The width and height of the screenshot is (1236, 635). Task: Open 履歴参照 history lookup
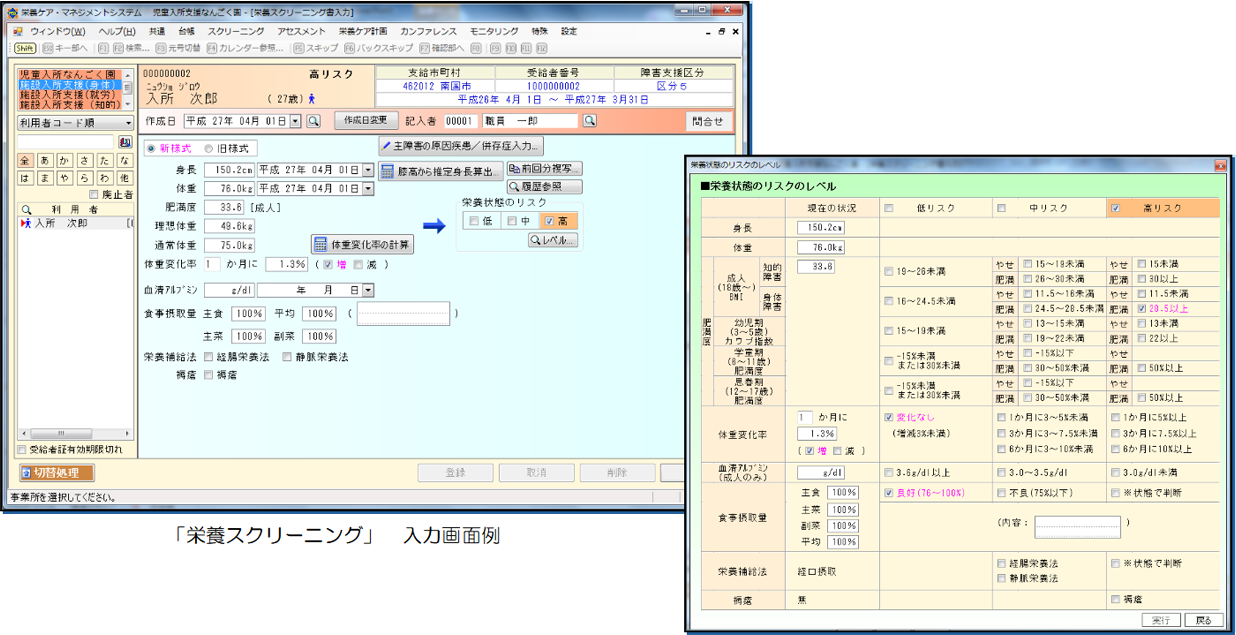545,186
